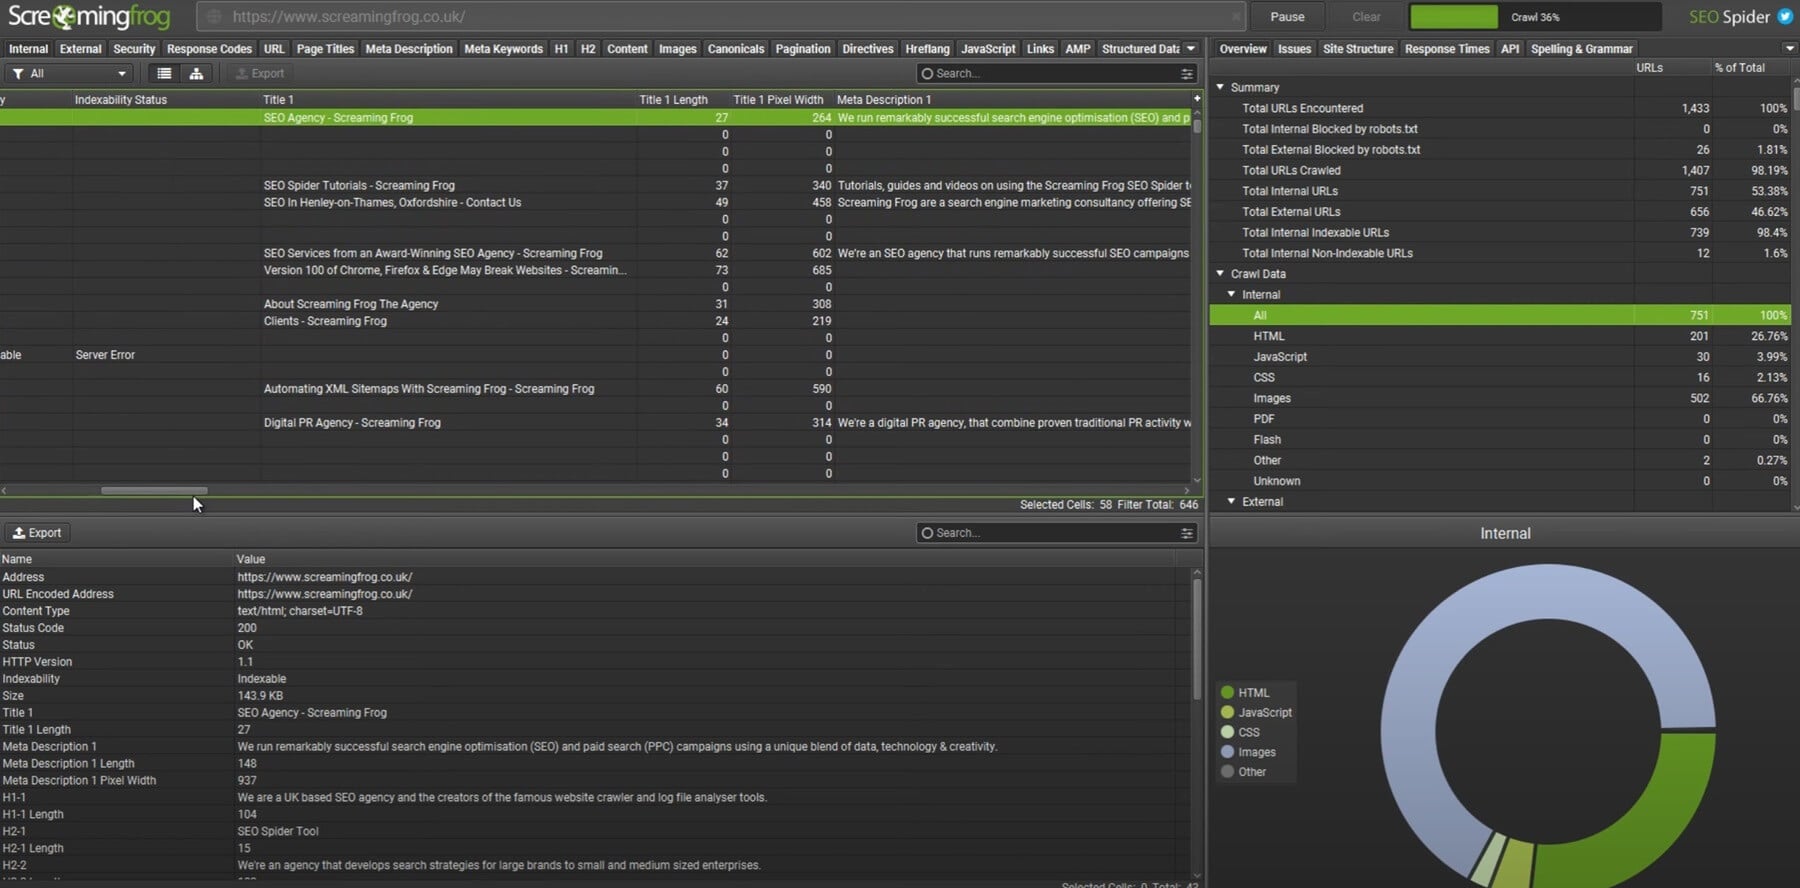
Task: Open the All filter dropdown
Action: coord(70,73)
